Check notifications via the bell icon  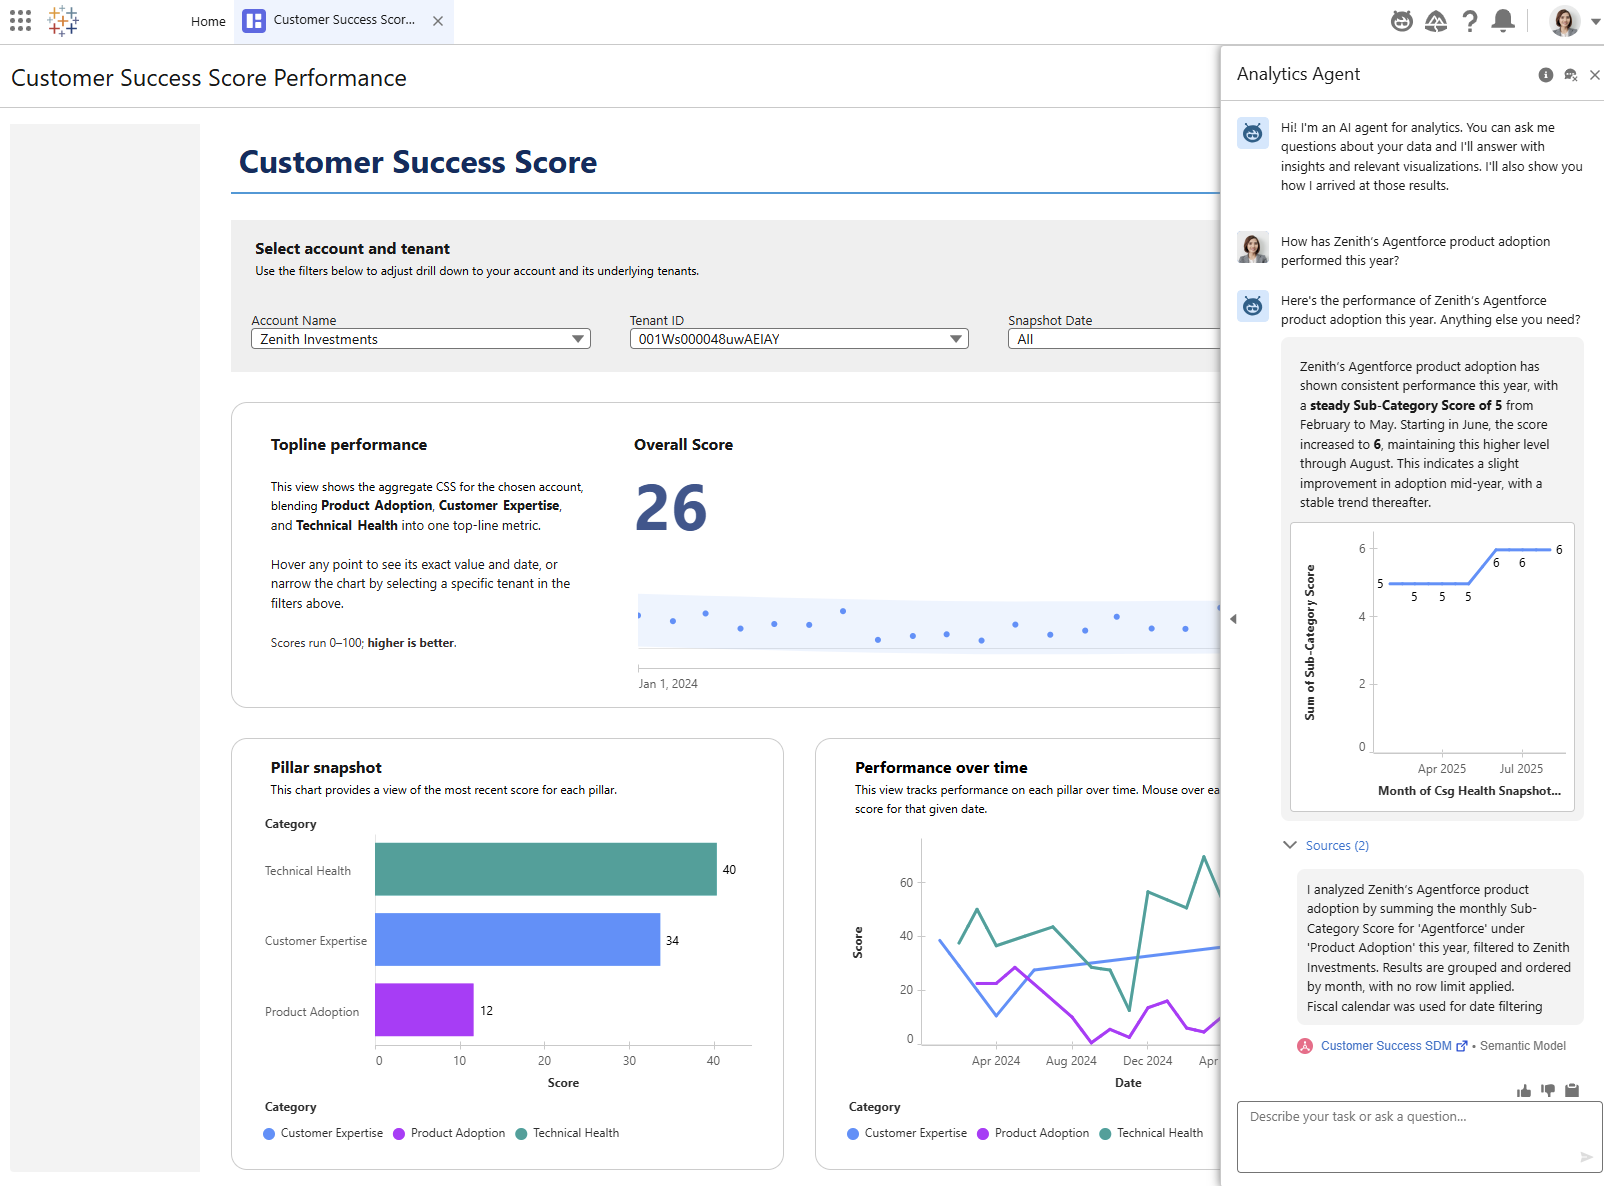coord(1504,20)
